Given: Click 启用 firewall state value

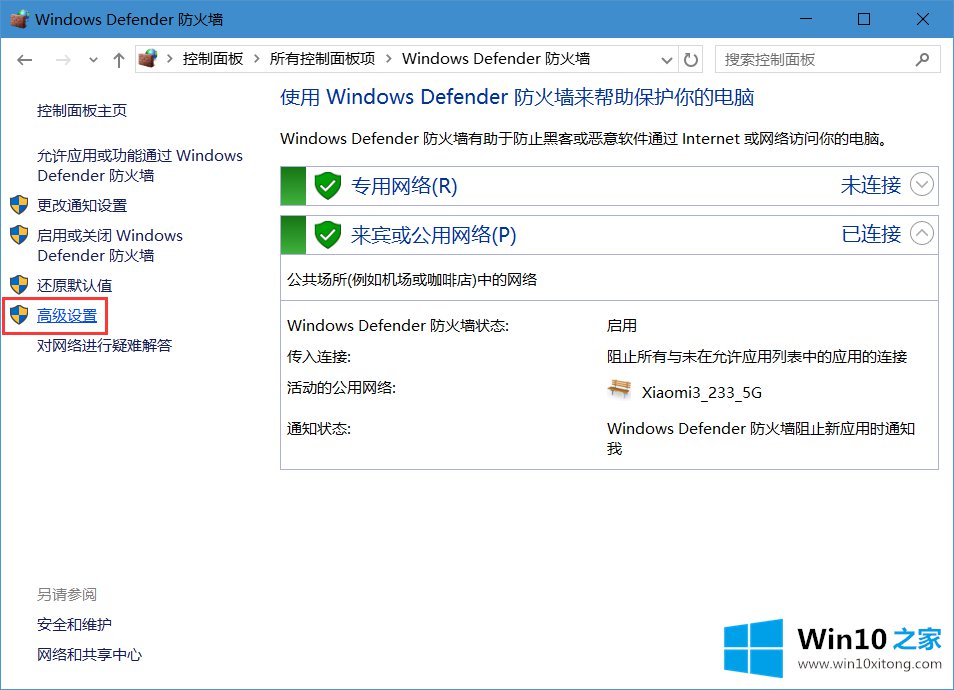Looking at the screenshot, I should [x=622, y=326].
